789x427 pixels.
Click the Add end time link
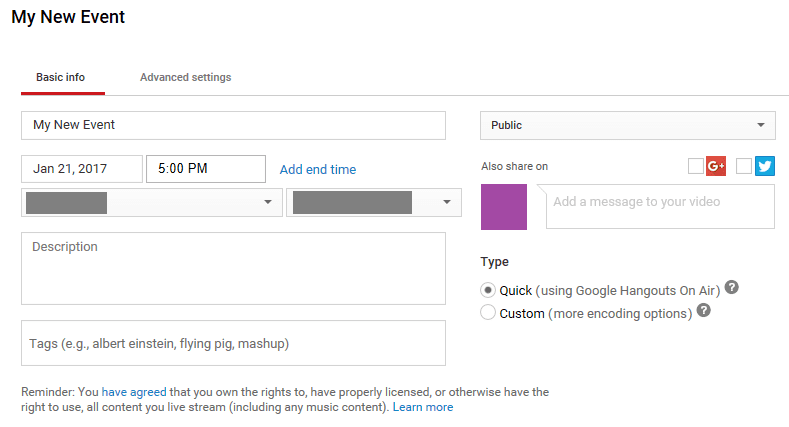point(317,169)
